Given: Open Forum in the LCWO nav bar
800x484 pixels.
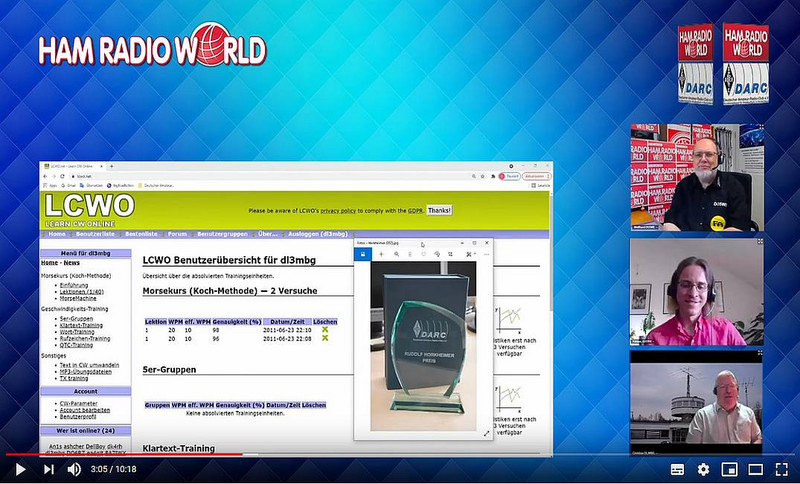Looking at the screenshot, I should (178, 234).
